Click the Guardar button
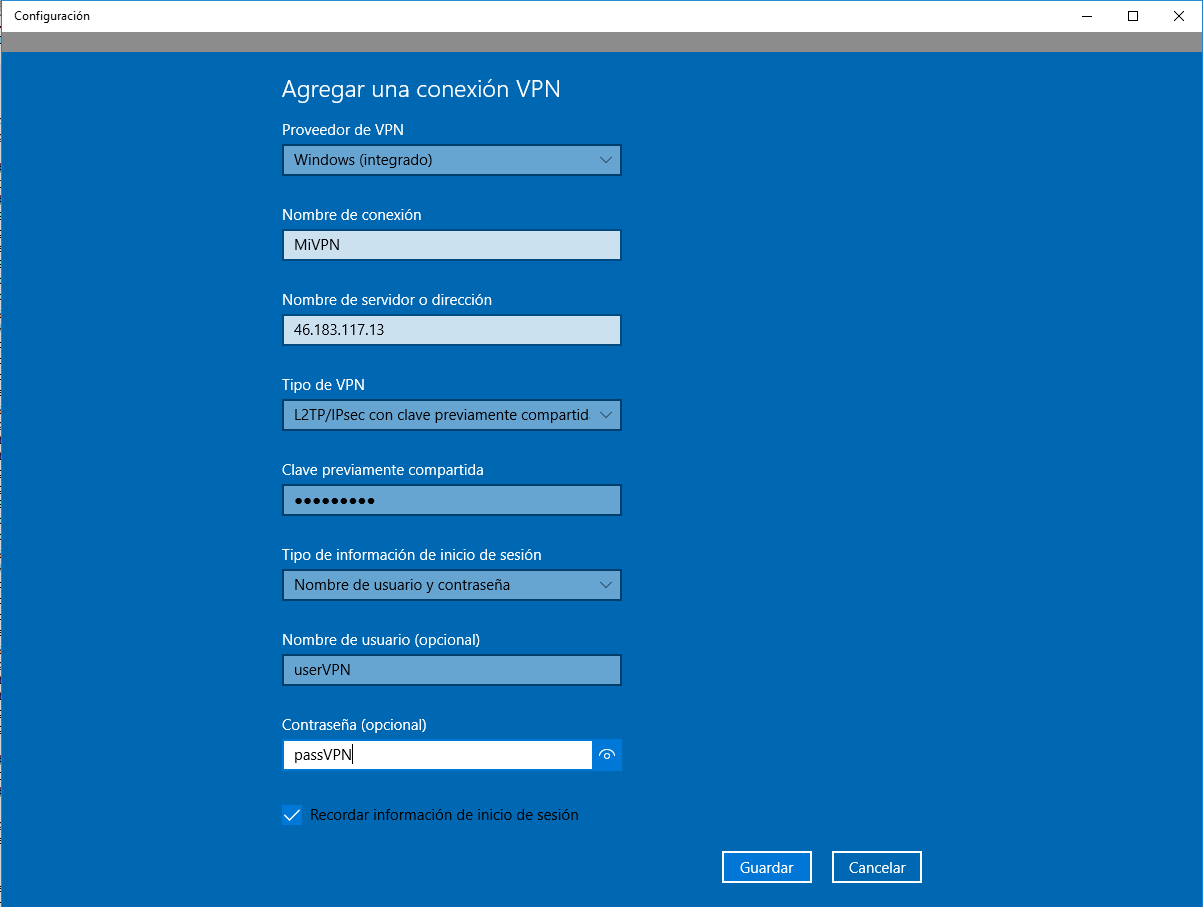 pos(766,868)
